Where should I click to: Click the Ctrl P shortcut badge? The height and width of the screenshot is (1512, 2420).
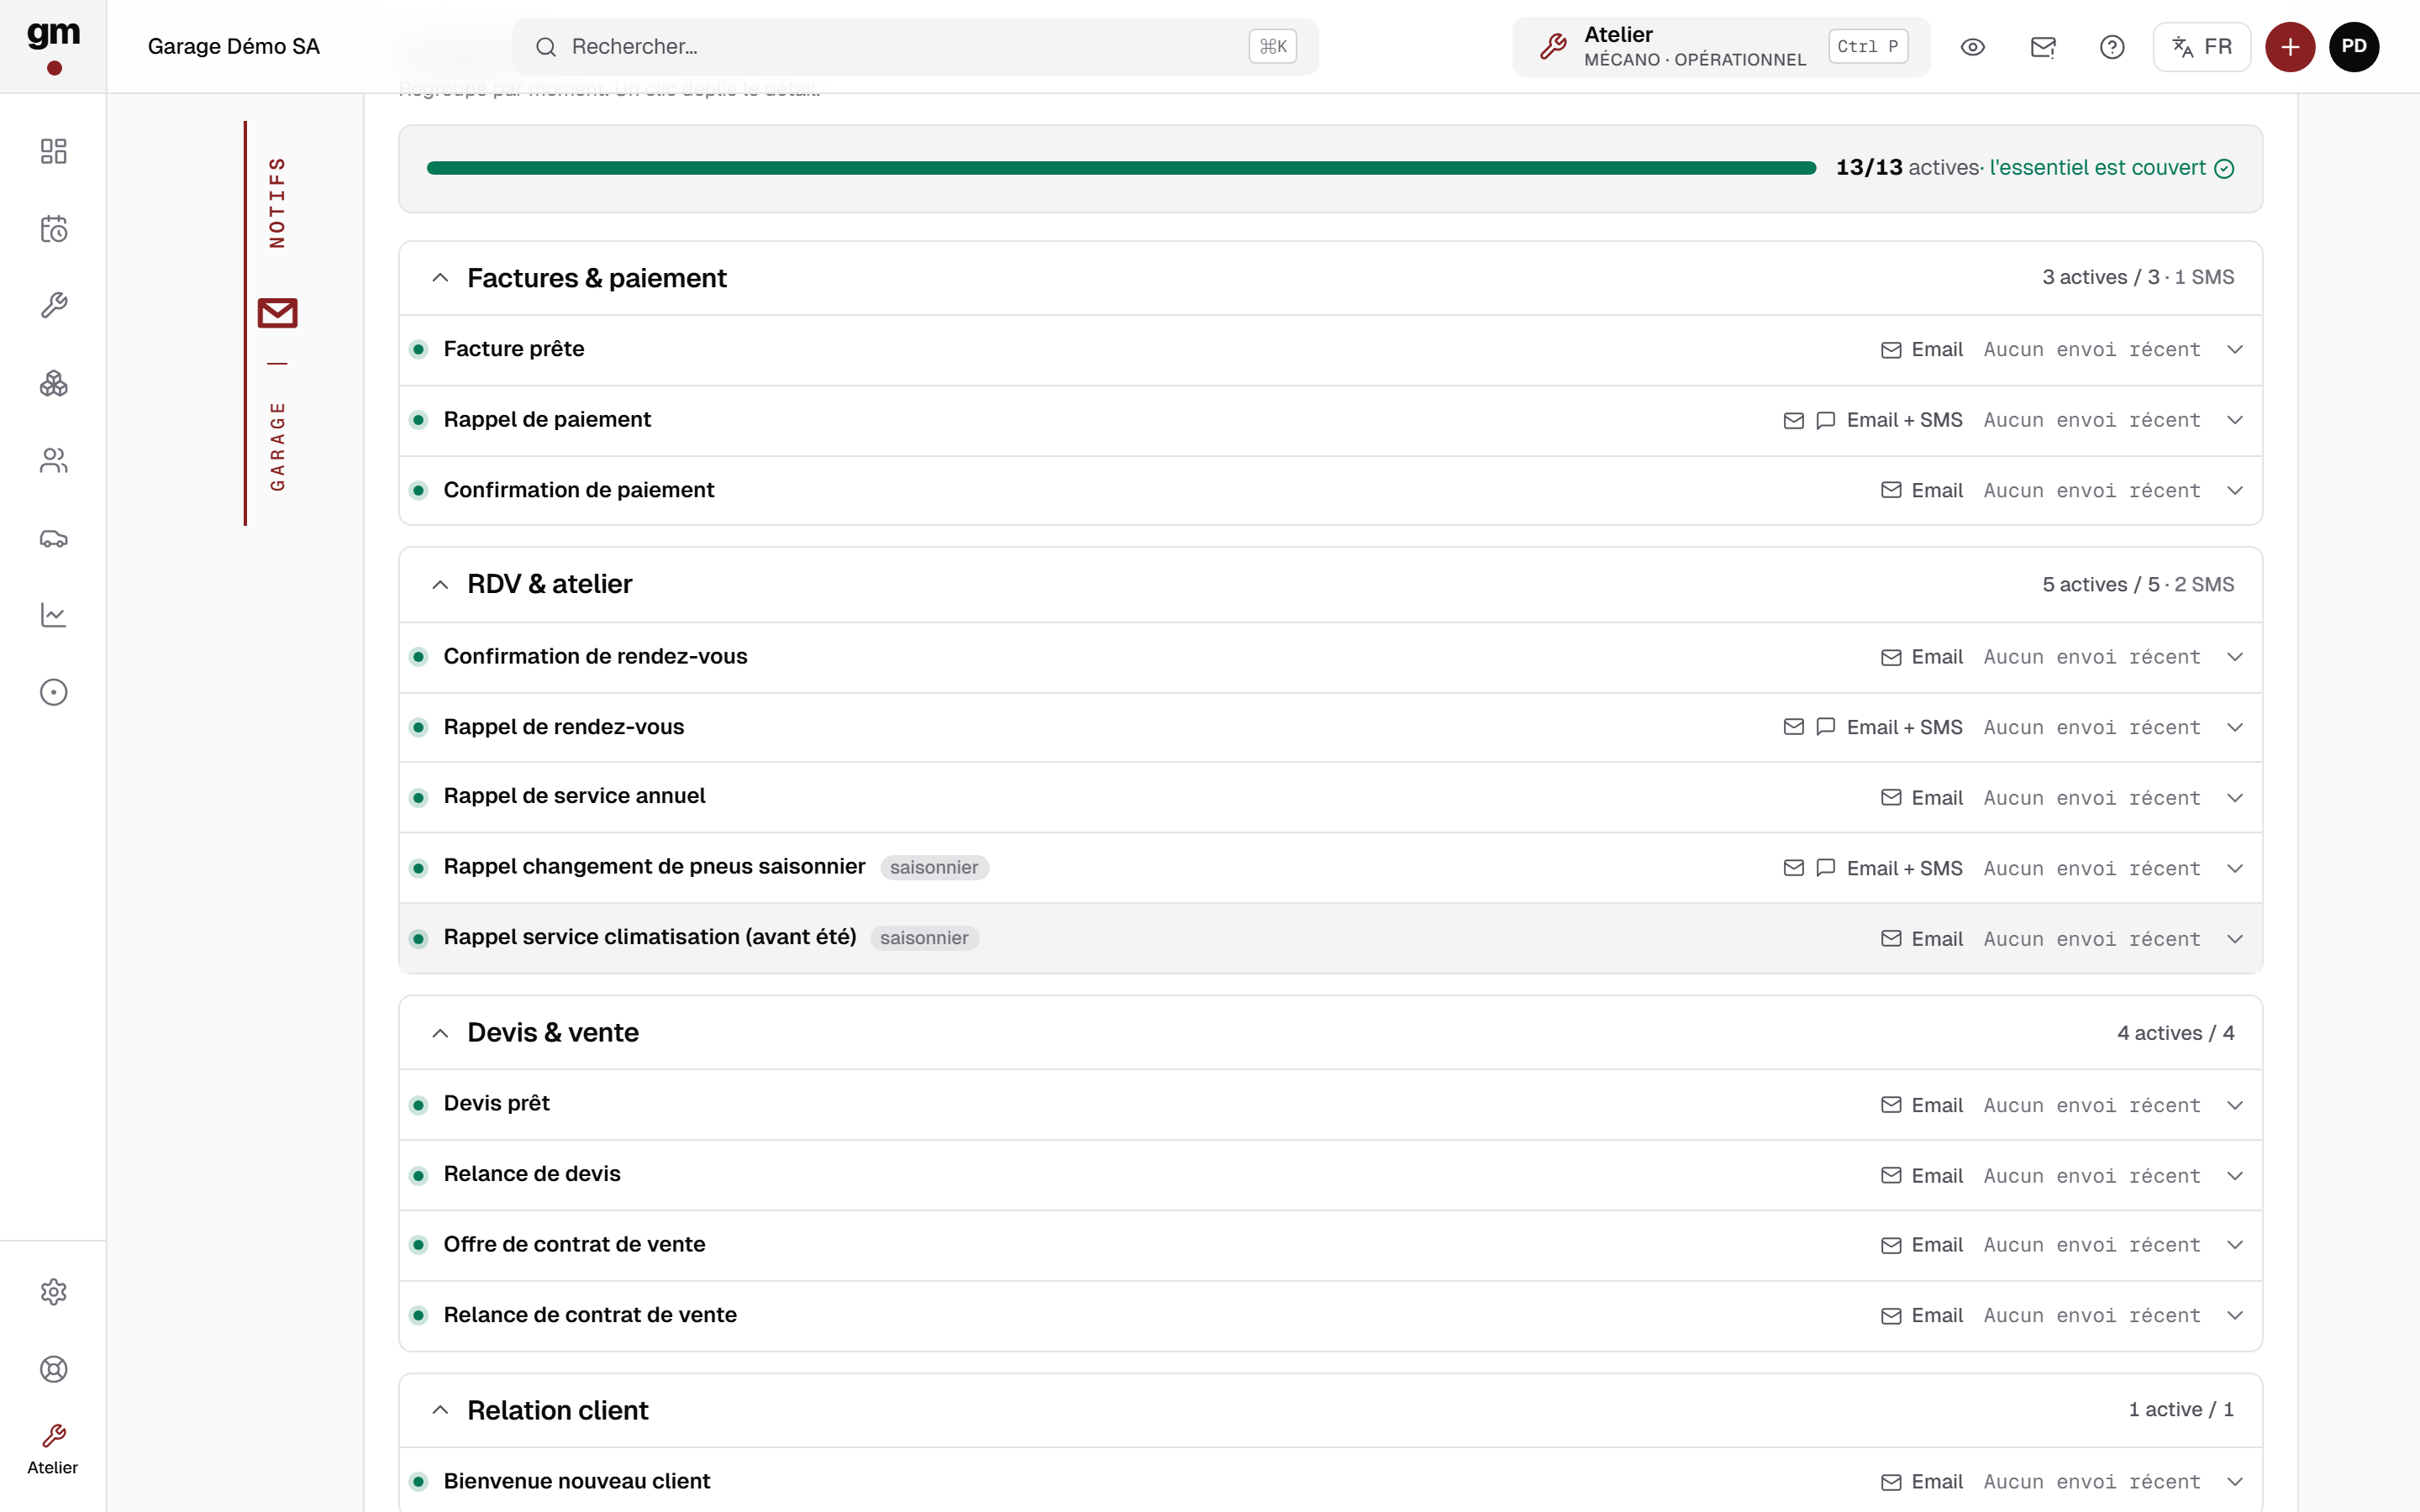click(1868, 46)
